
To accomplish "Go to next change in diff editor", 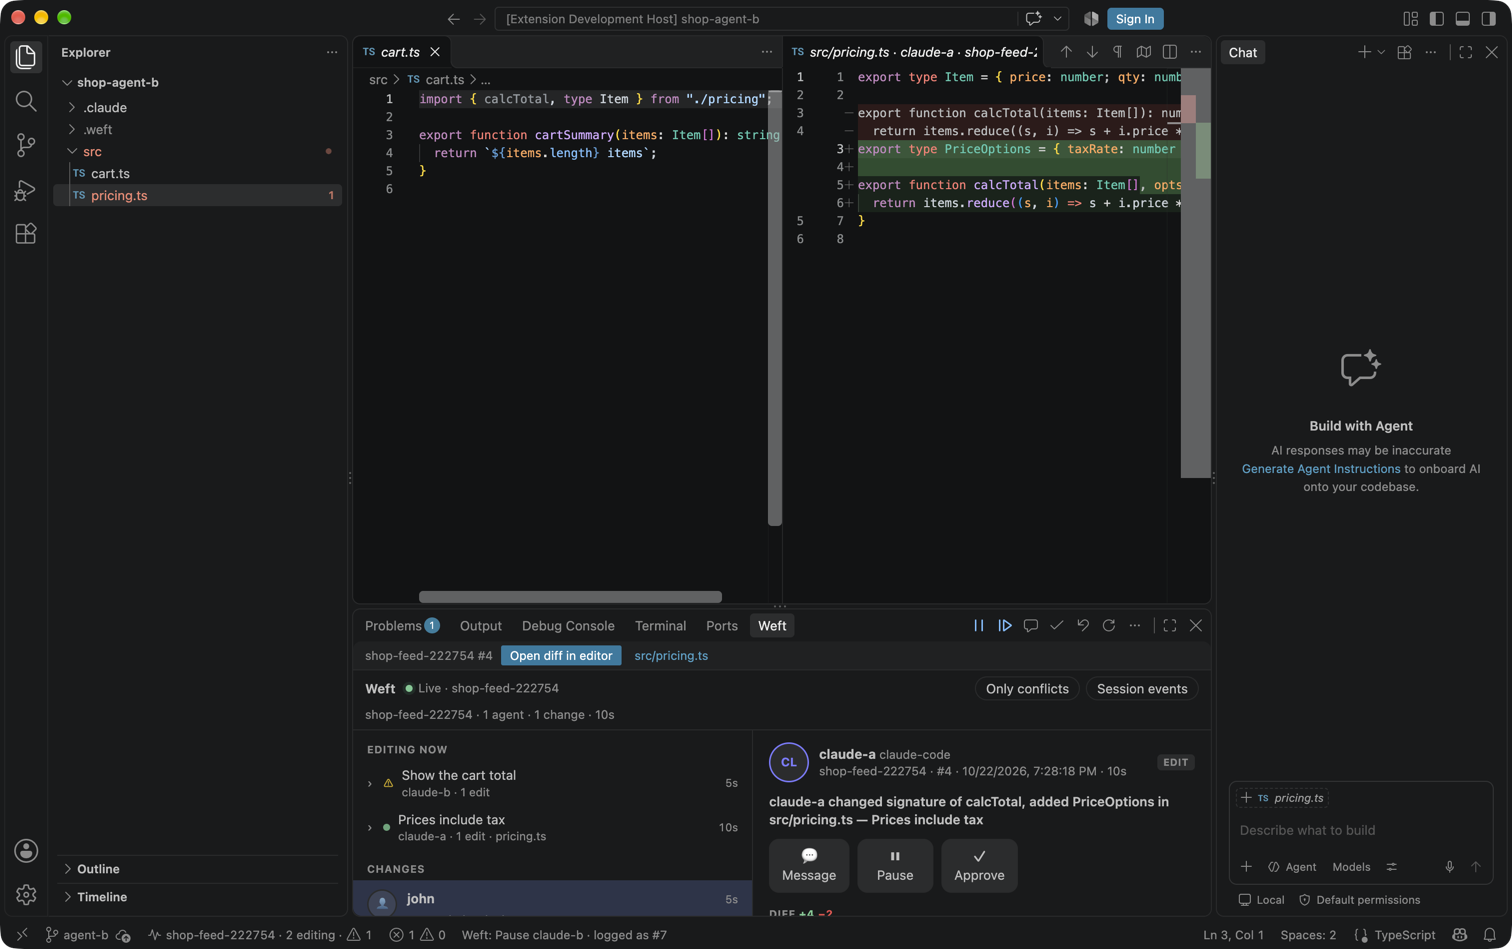I will (x=1092, y=52).
